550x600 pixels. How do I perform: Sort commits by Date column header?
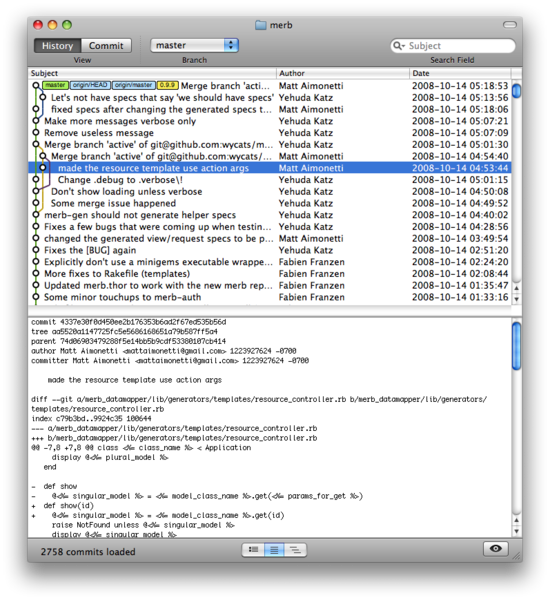click(460, 73)
